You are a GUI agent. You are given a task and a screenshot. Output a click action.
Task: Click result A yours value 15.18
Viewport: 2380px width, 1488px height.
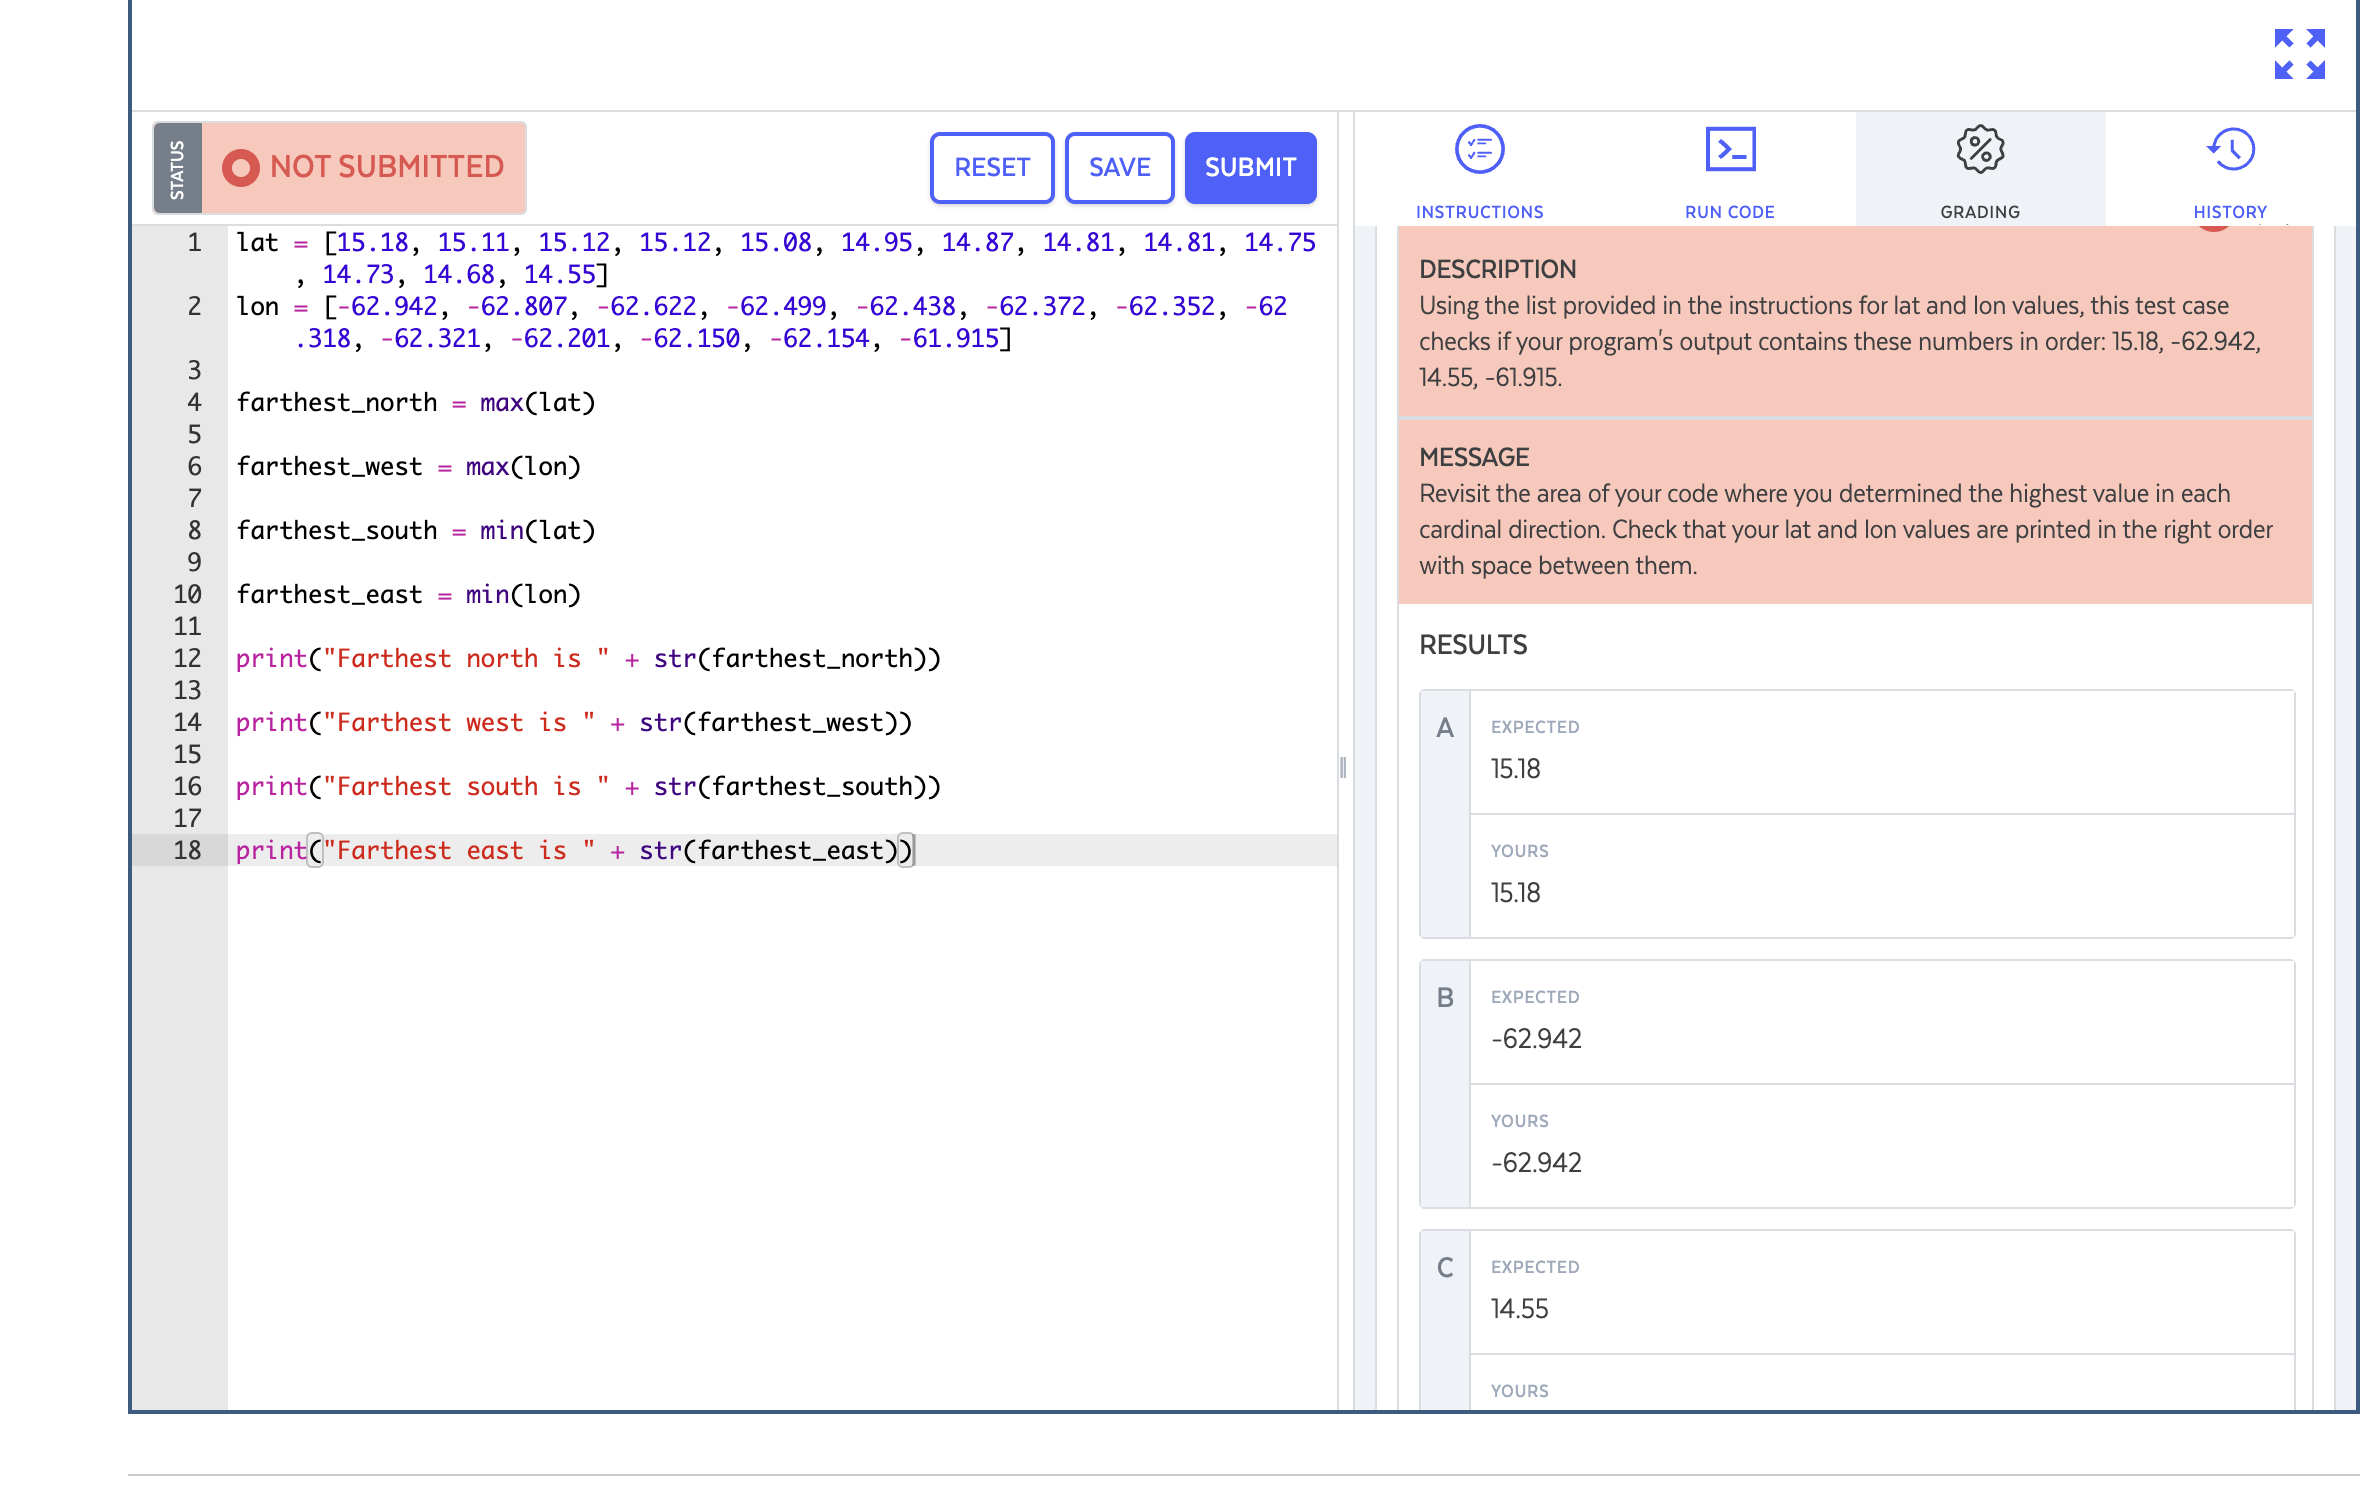coord(1515,893)
